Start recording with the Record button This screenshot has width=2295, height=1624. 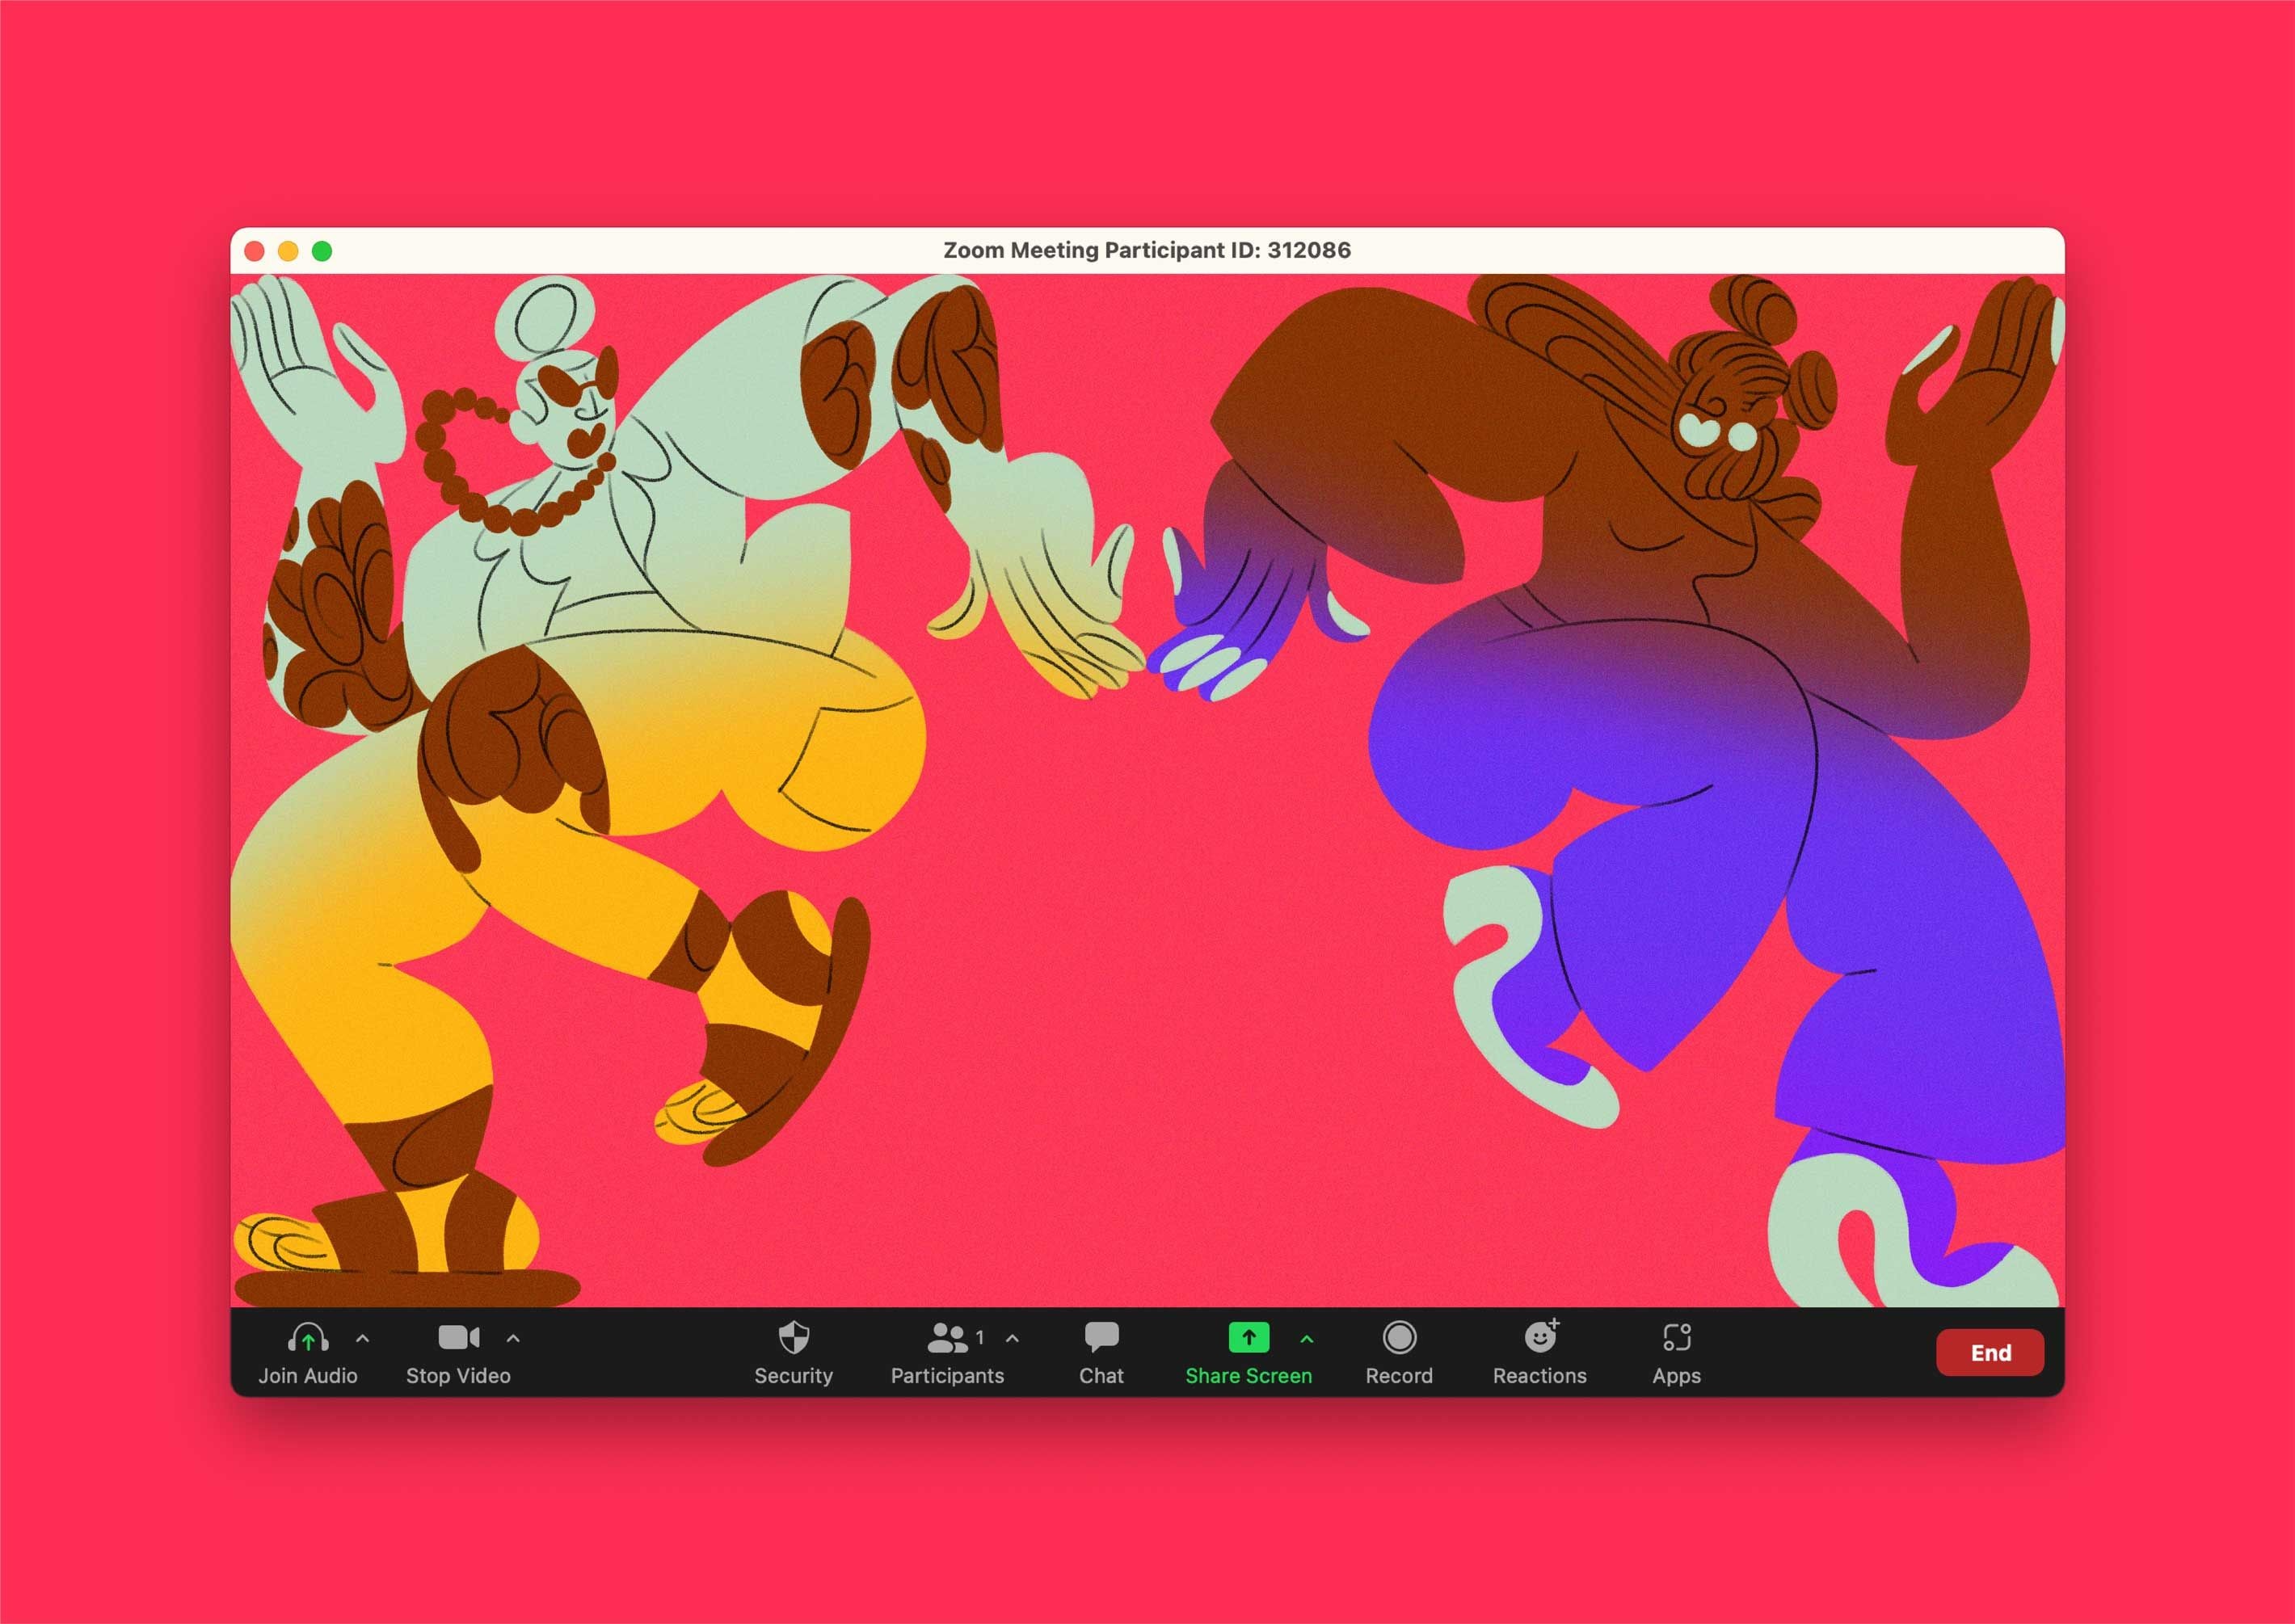pos(1399,1338)
